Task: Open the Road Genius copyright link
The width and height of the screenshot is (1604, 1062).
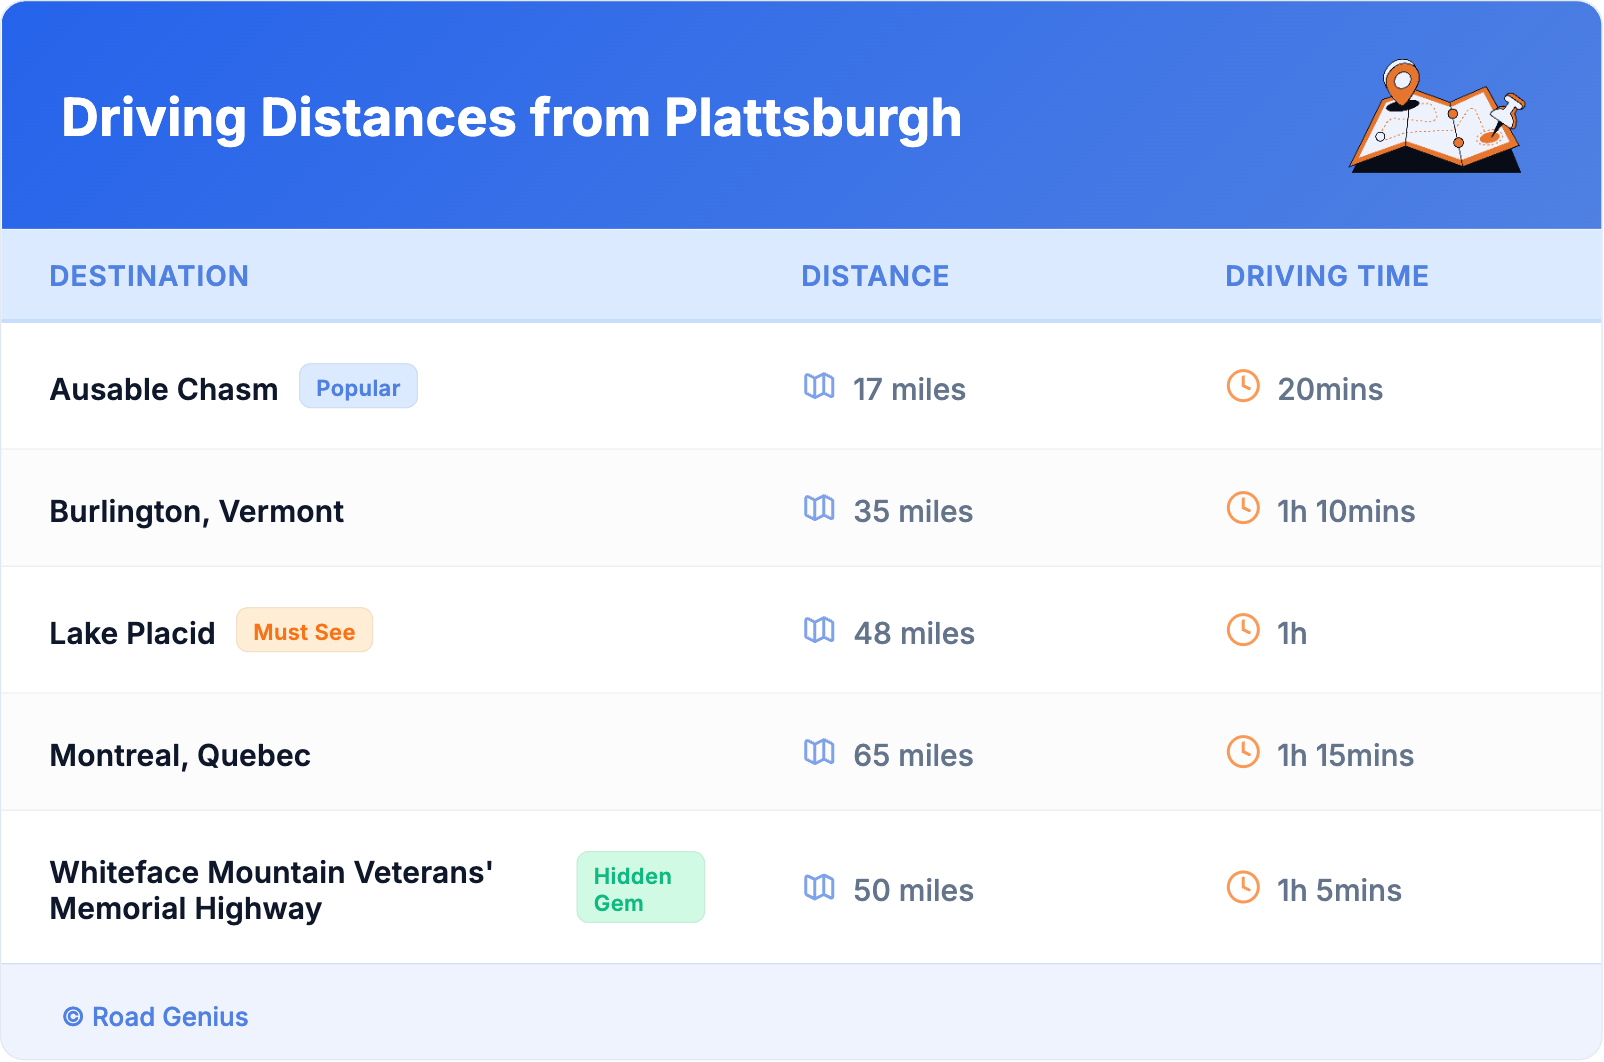Action: point(156,1017)
